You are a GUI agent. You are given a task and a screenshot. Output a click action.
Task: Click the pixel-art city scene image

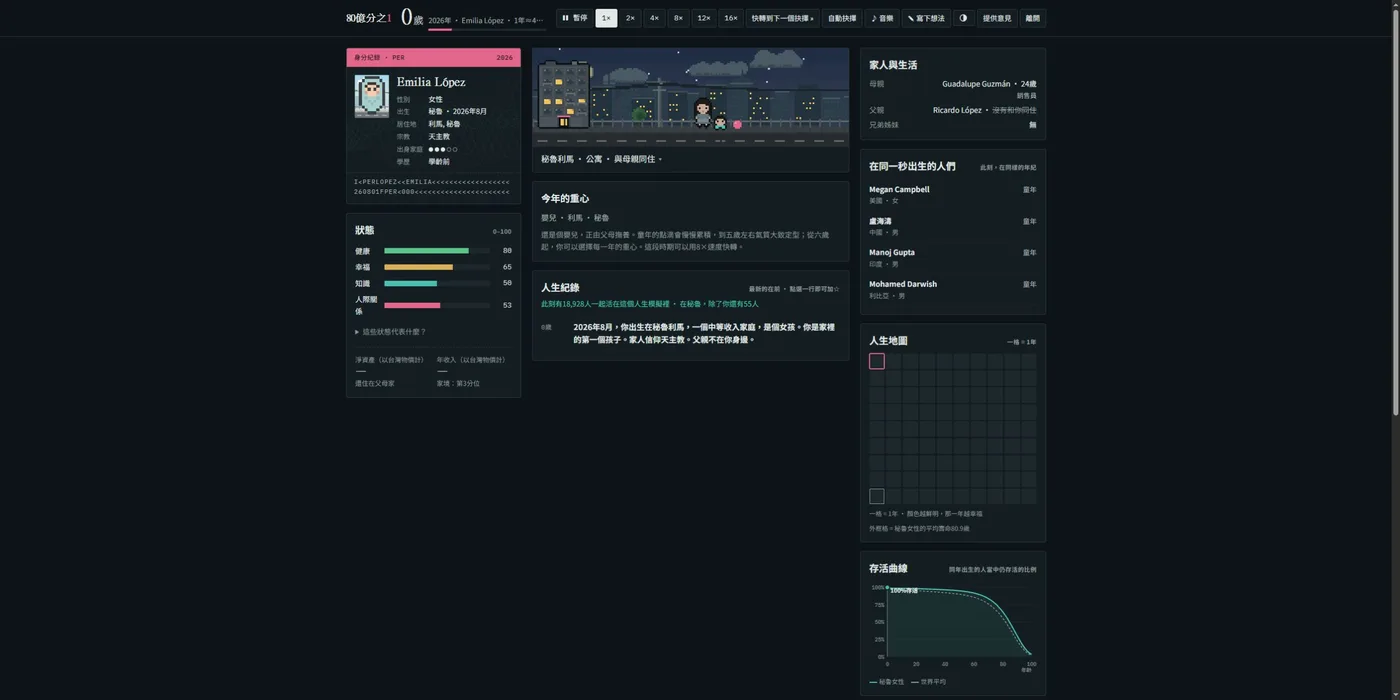(x=690, y=97)
